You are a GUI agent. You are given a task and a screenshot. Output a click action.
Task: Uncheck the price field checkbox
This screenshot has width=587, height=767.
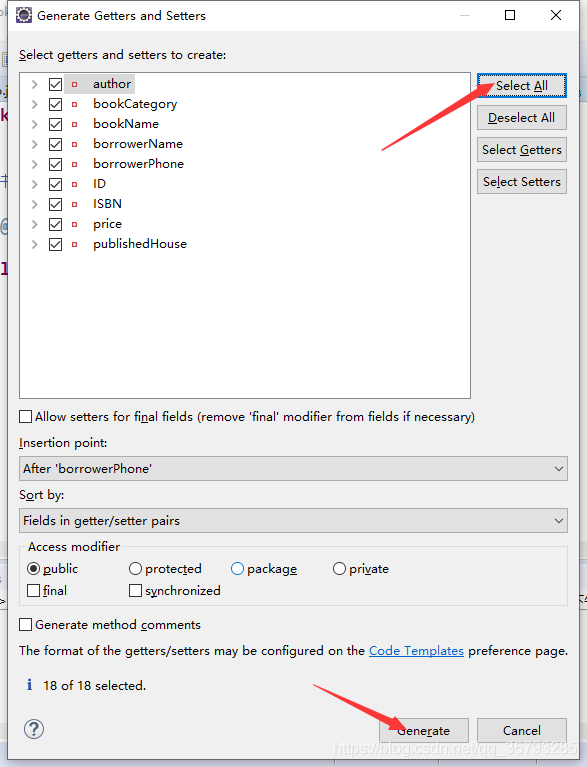(55, 224)
